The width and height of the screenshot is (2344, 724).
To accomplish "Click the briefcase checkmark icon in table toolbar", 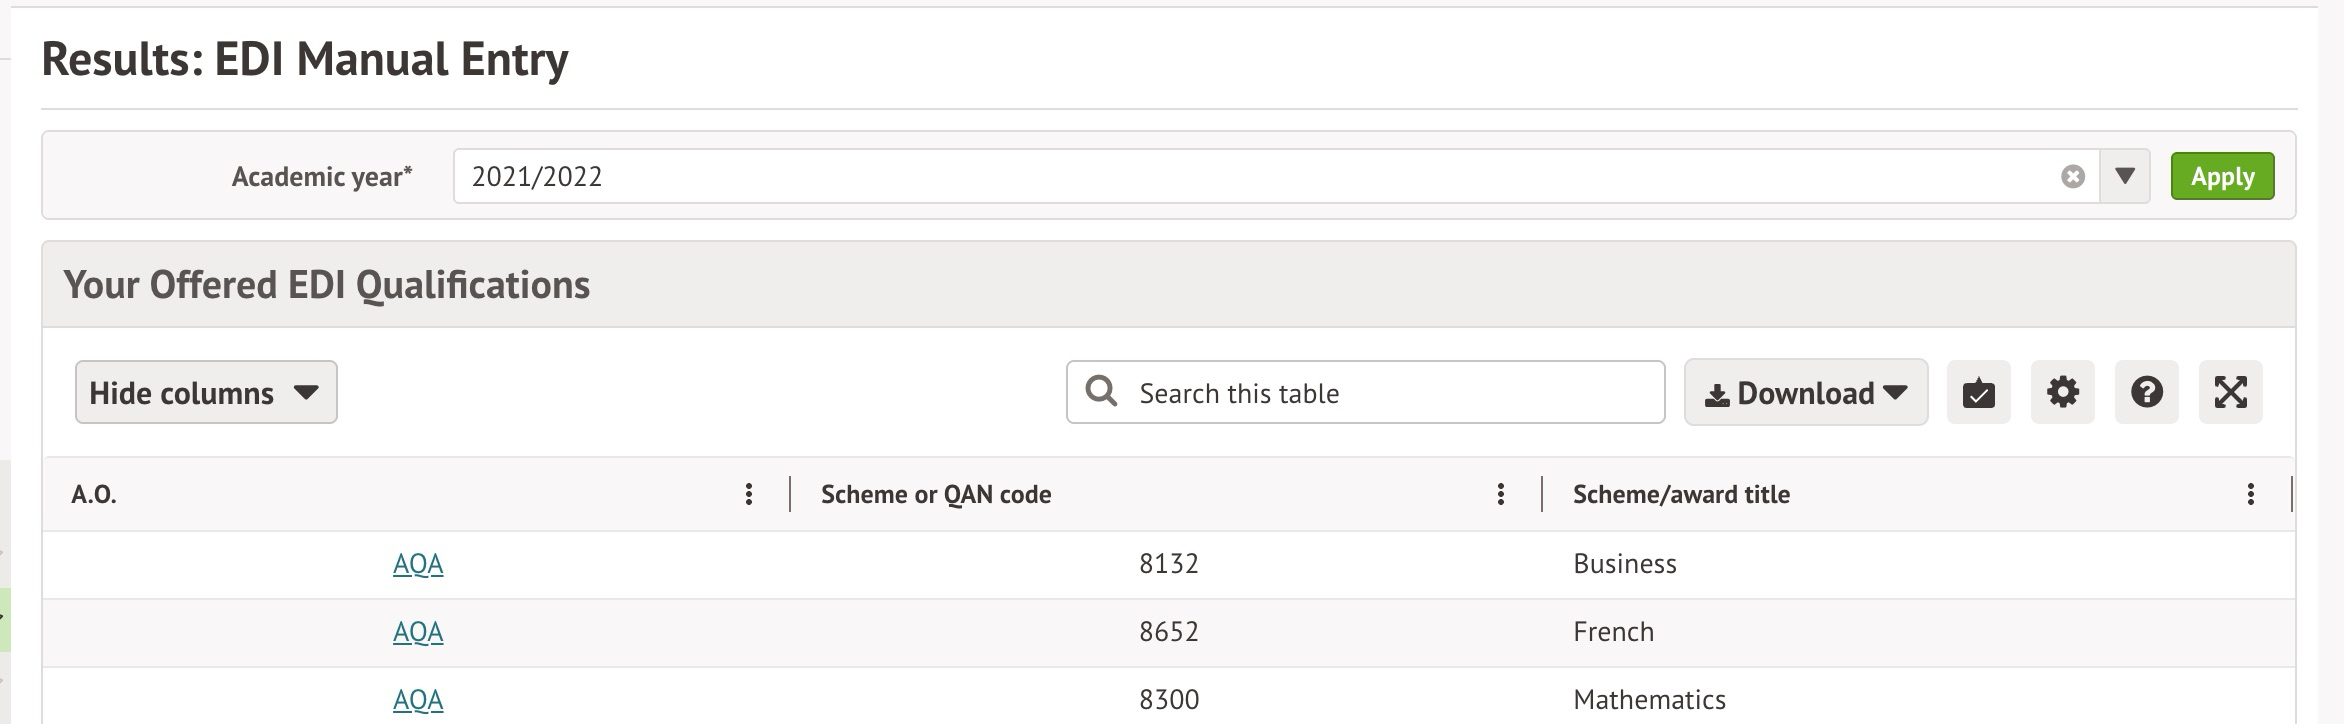I will tap(1978, 393).
